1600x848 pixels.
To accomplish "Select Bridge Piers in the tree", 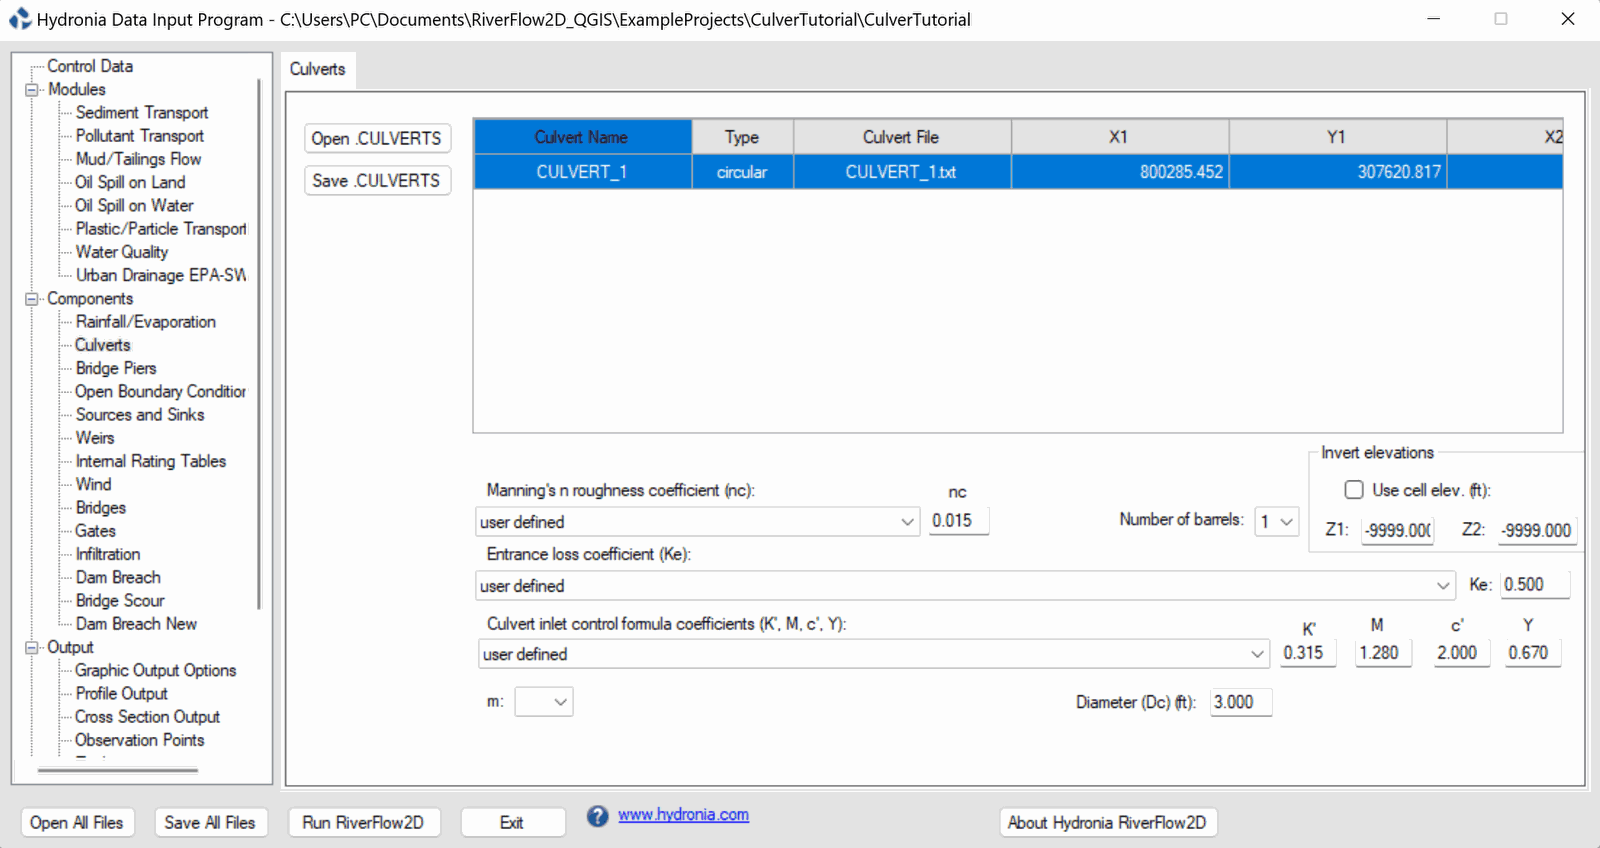I will pos(116,368).
